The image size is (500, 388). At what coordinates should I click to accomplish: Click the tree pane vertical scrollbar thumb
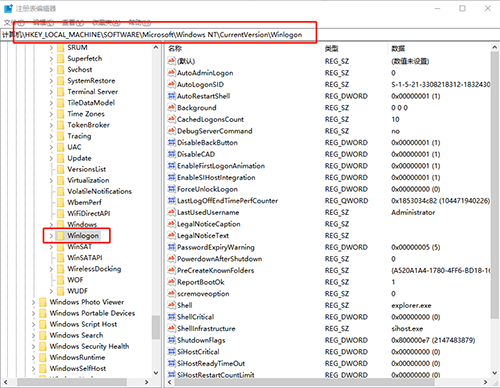coord(156,327)
